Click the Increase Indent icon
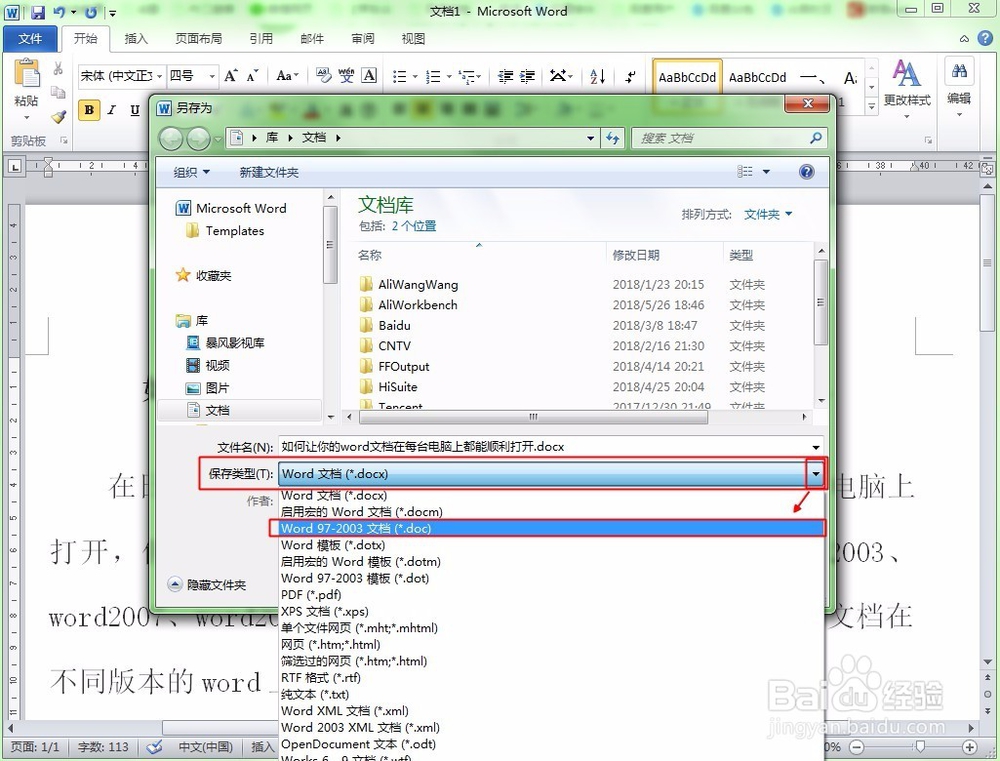This screenshot has width=1000, height=761. 527,77
